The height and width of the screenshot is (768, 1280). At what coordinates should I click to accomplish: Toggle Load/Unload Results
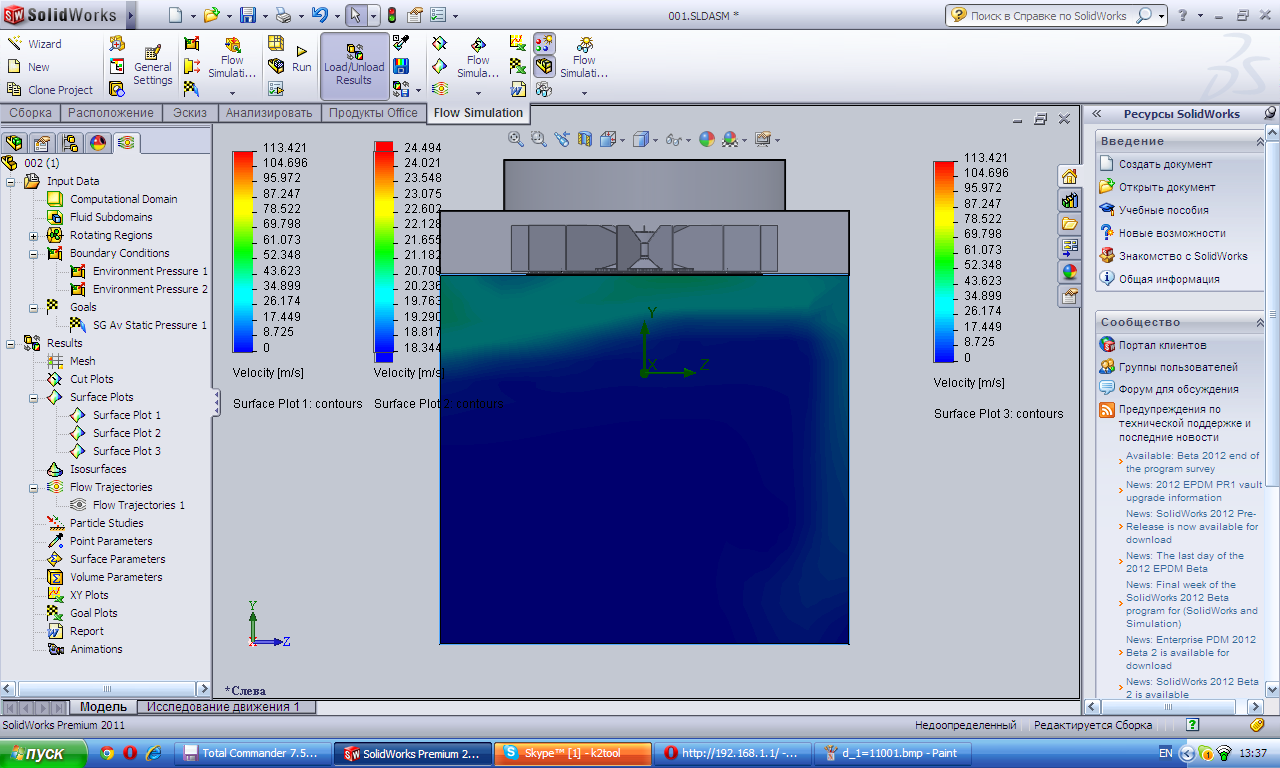tap(354, 65)
